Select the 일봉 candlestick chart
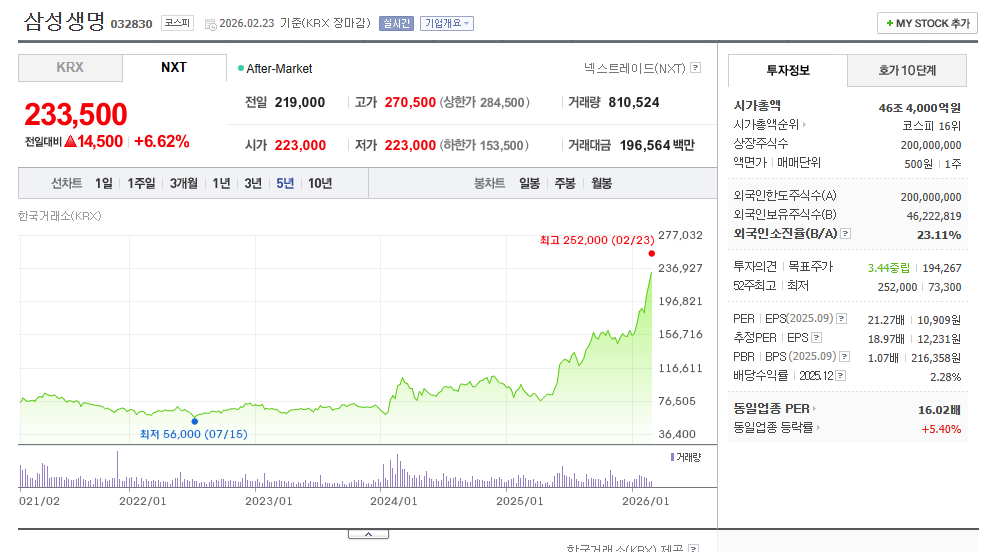Image resolution: width=999 pixels, height=552 pixels. click(529, 184)
